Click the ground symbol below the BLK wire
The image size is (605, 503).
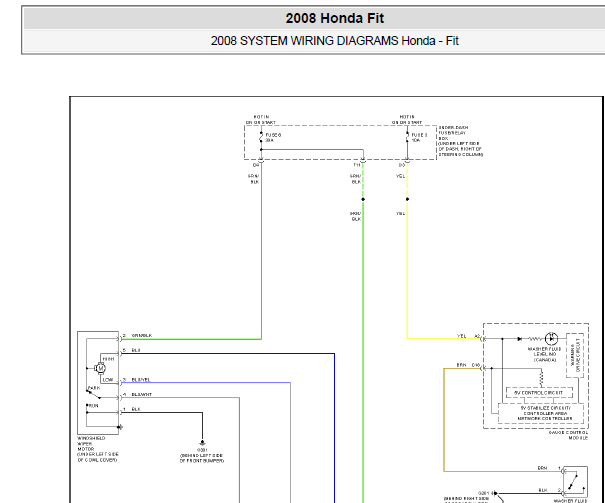[202, 443]
